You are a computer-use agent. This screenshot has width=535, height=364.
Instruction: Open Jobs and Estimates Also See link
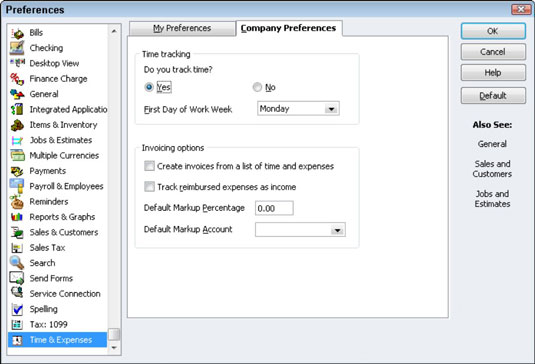(x=492, y=199)
